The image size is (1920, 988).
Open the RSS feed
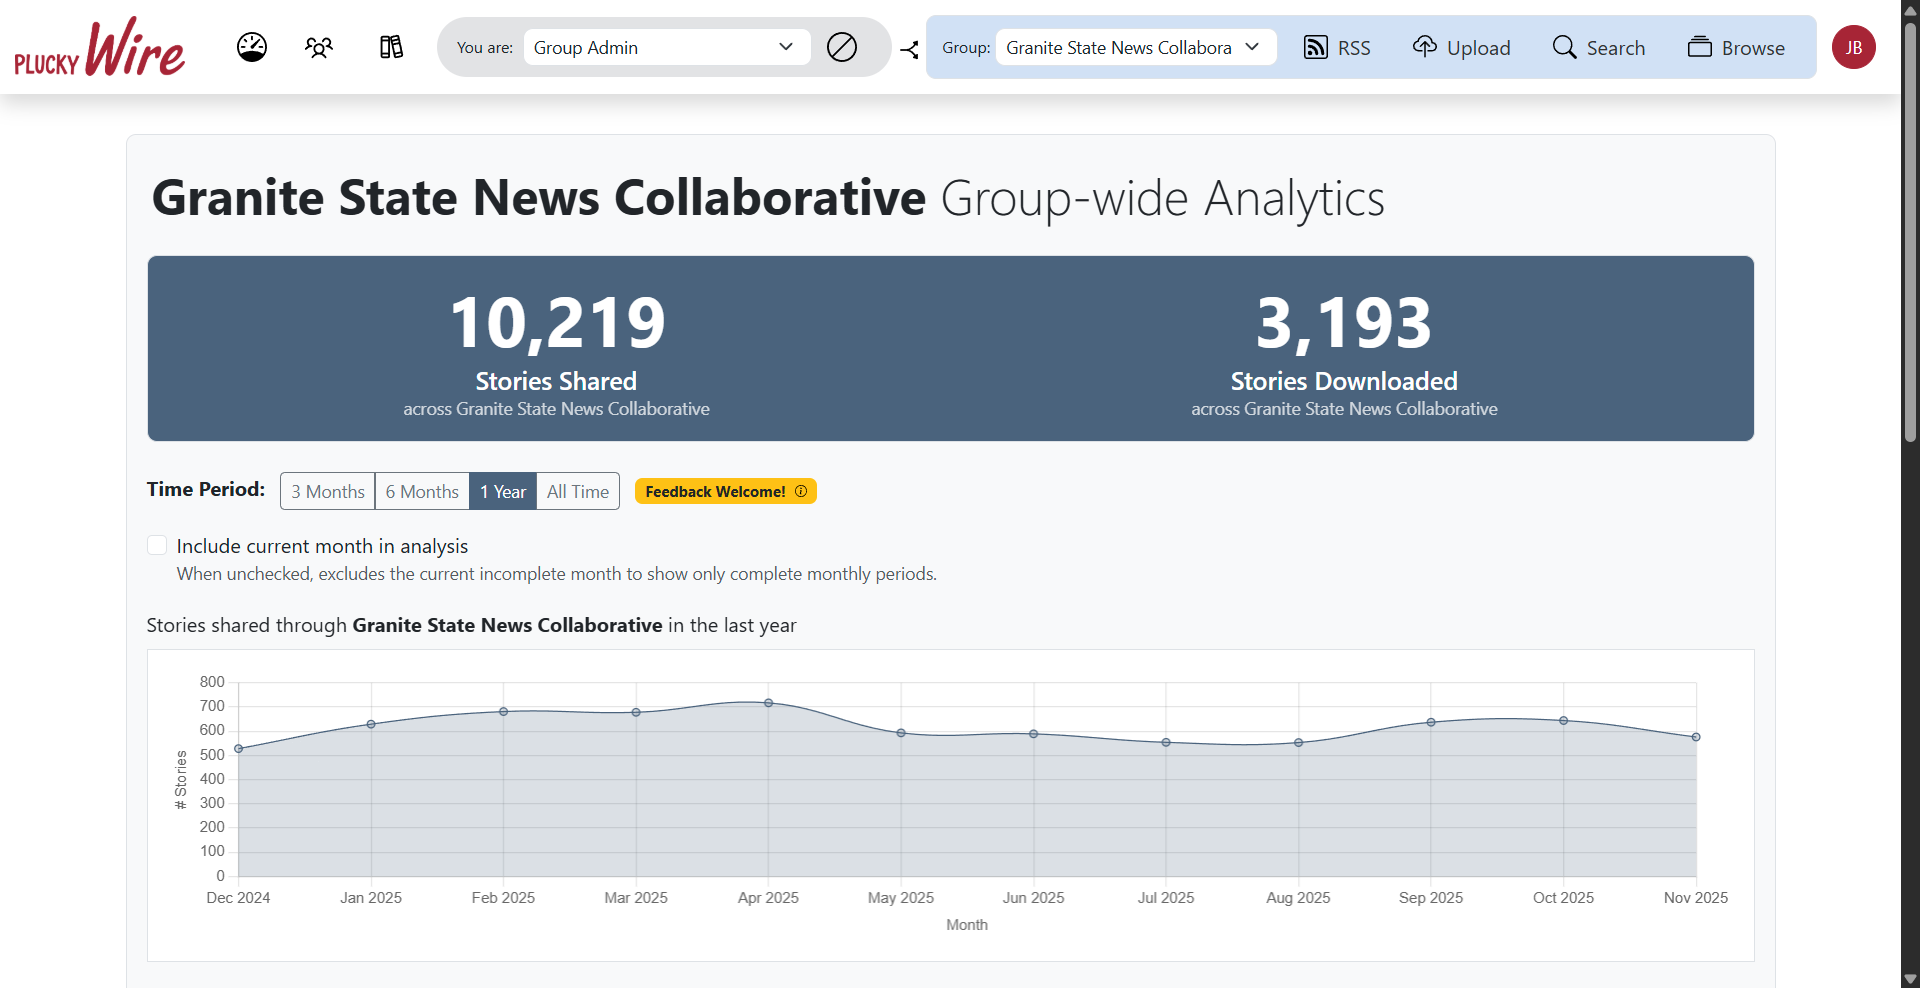coord(1337,47)
